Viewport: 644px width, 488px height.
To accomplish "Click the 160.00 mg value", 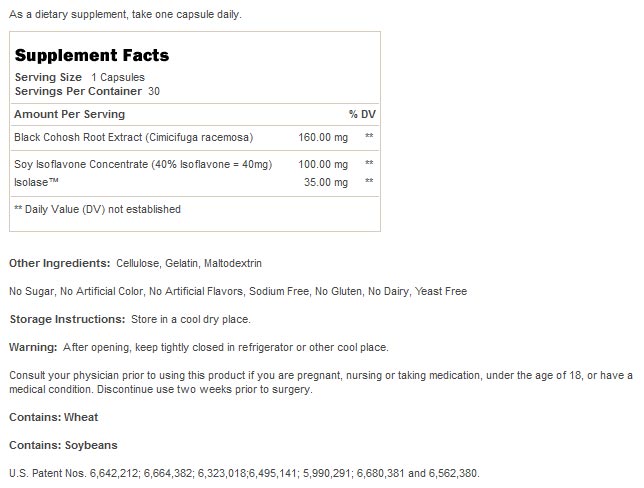I will 323,136.
